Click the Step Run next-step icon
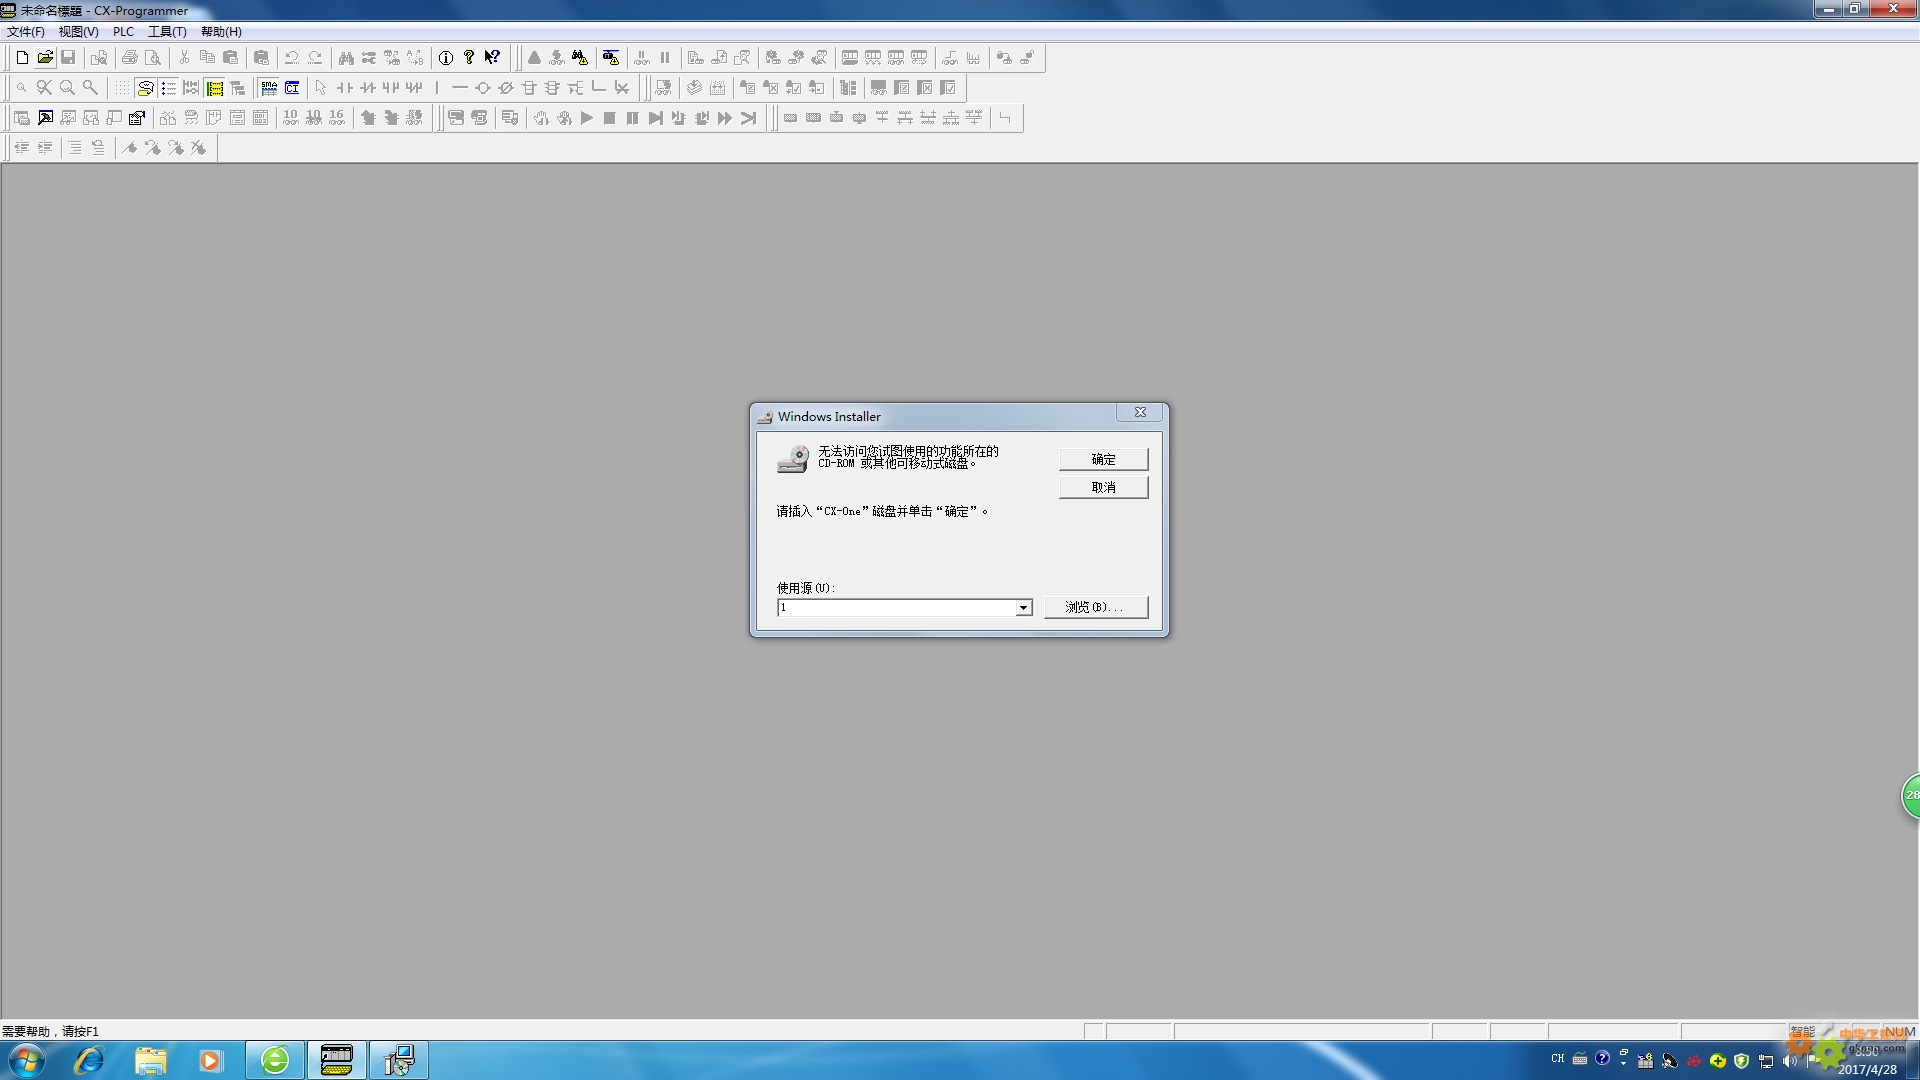 point(656,118)
